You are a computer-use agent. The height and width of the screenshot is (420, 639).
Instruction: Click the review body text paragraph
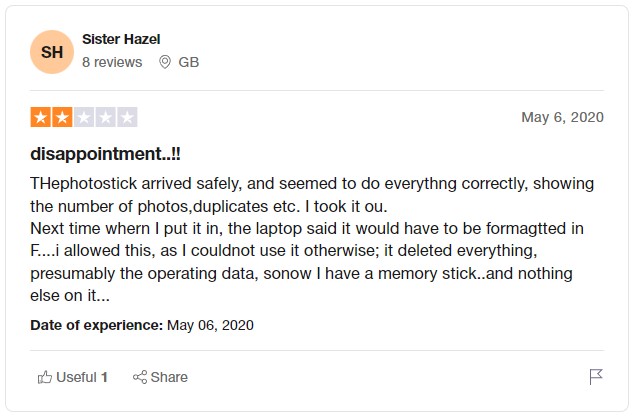point(312,238)
